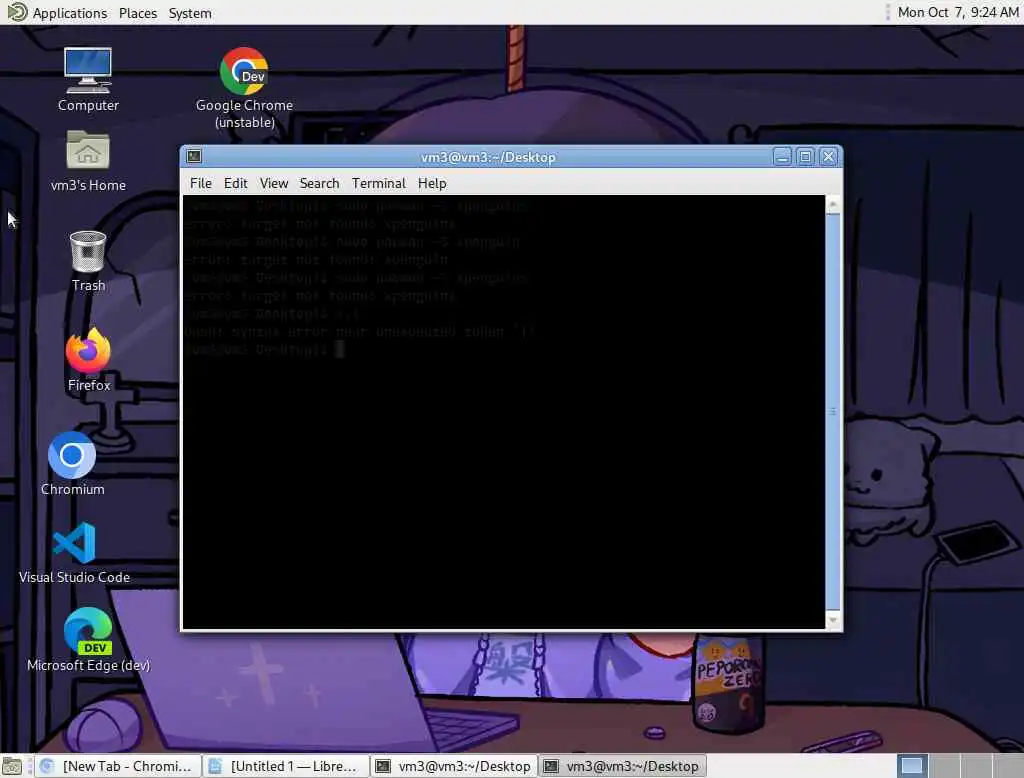Click the terminal window menu icon in title bar
The image size is (1024, 778).
coord(194,156)
